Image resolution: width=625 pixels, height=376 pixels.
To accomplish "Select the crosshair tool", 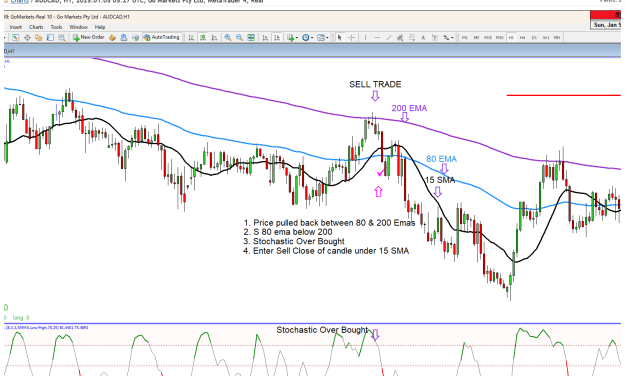I will pos(352,37).
